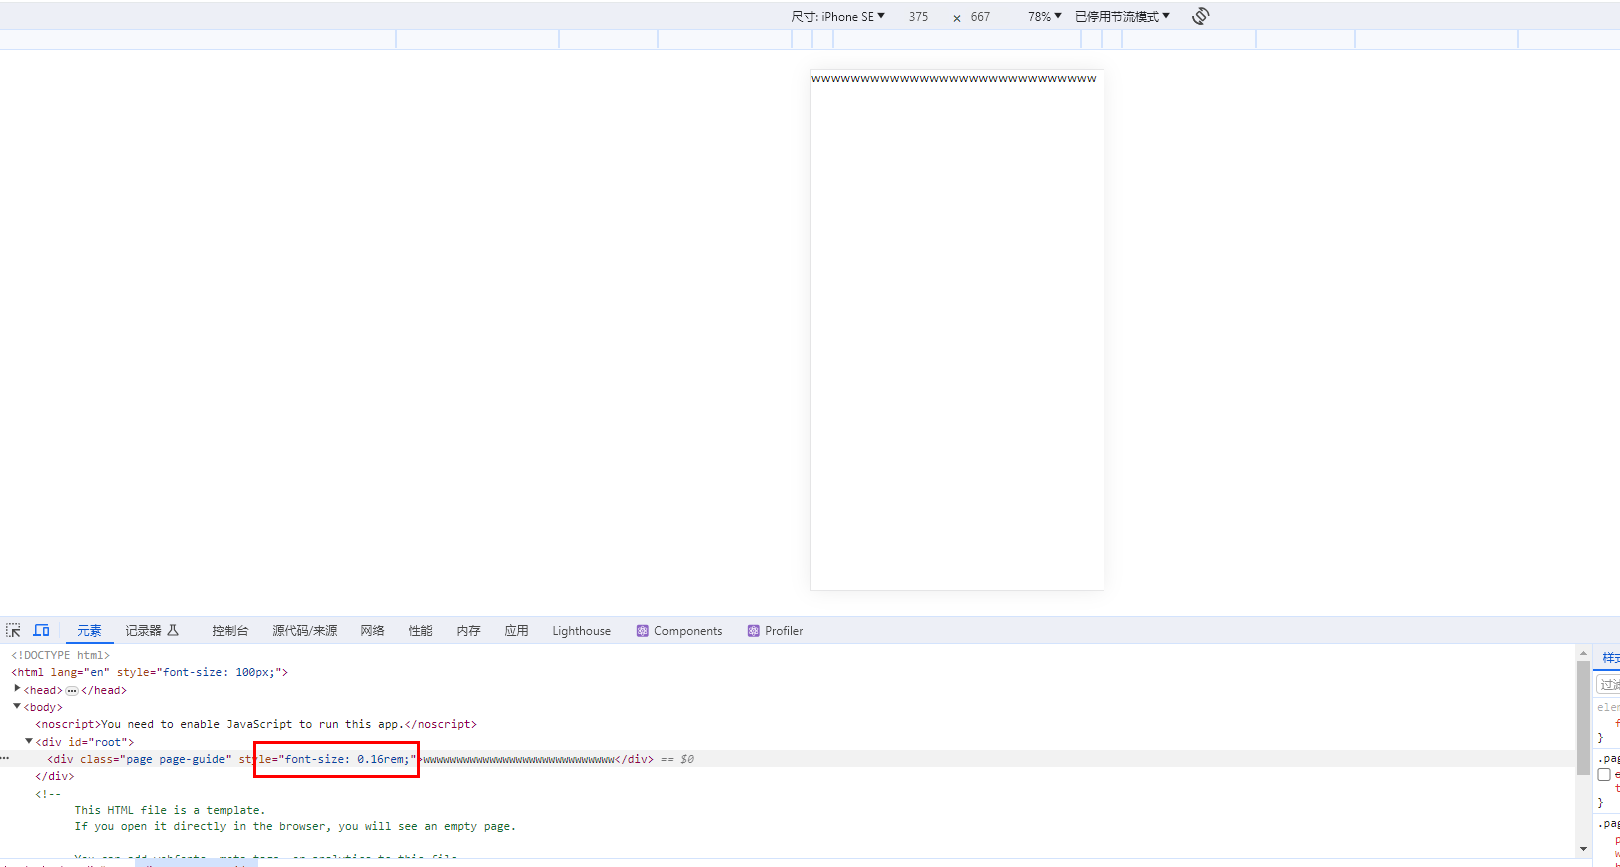
Task: Open the 应用 tab
Action: point(517,631)
